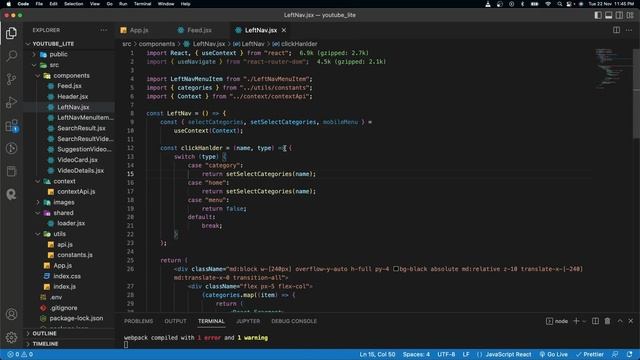640x360 pixels.
Task: Toggle Primary Side Bar layout icon
Action: [x=598, y=15]
